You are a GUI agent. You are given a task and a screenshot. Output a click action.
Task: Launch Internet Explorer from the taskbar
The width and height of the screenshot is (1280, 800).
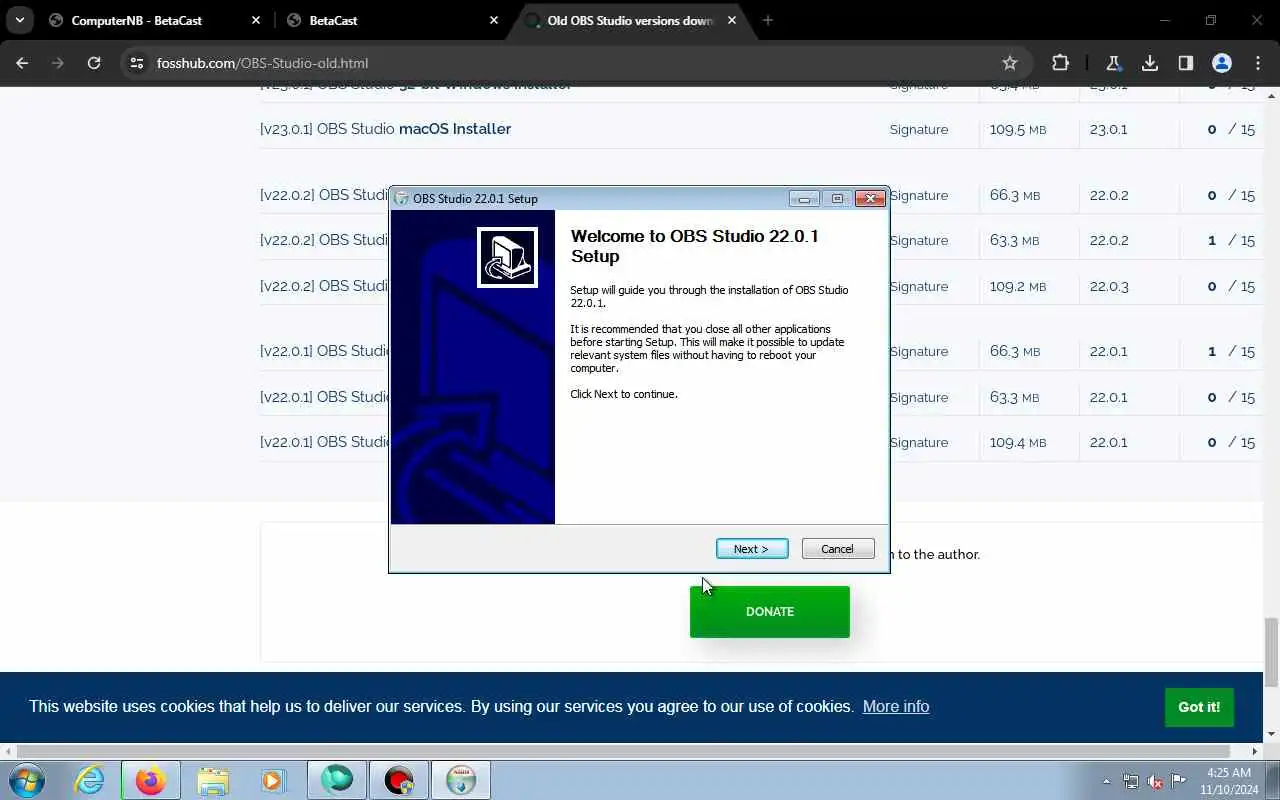tap(90, 780)
